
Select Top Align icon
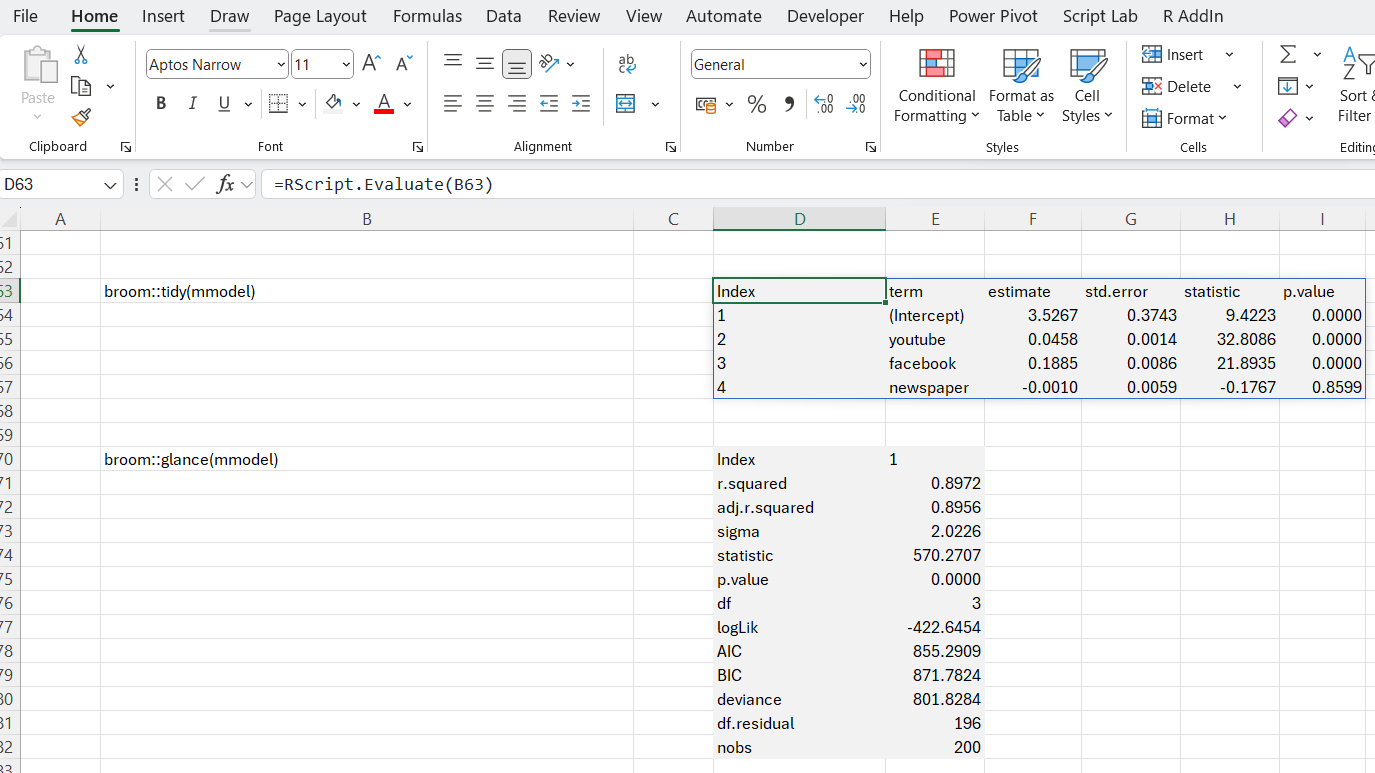click(453, 63)
